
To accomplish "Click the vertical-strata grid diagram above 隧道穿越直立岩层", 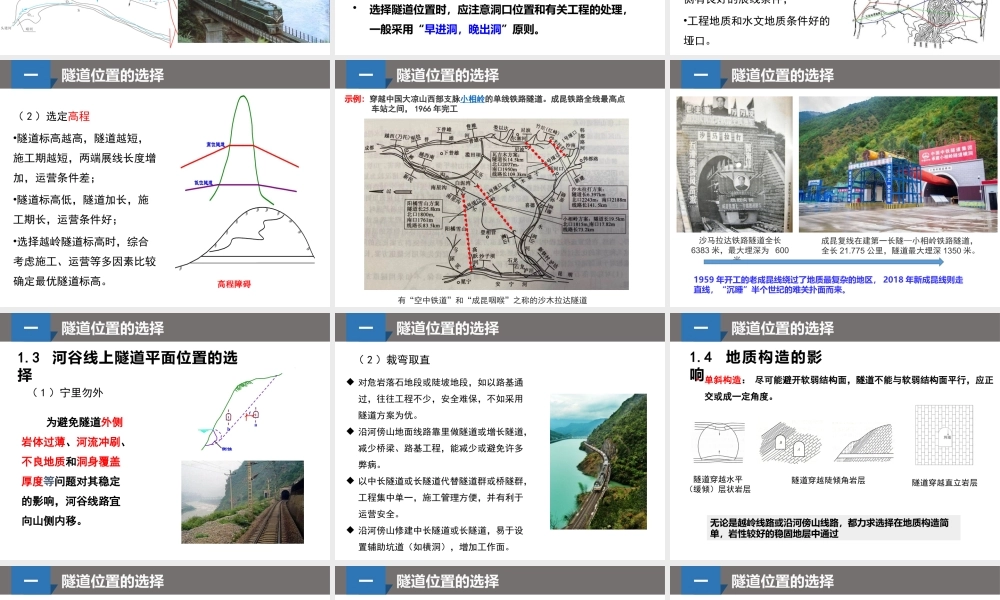I will [944, 435].
